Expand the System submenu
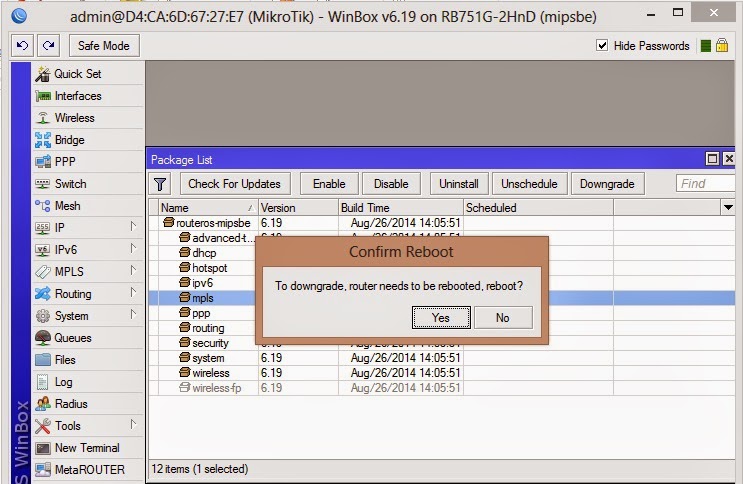Image resolution: width=743 pixels, height=484 pixels. pos(133,315)
